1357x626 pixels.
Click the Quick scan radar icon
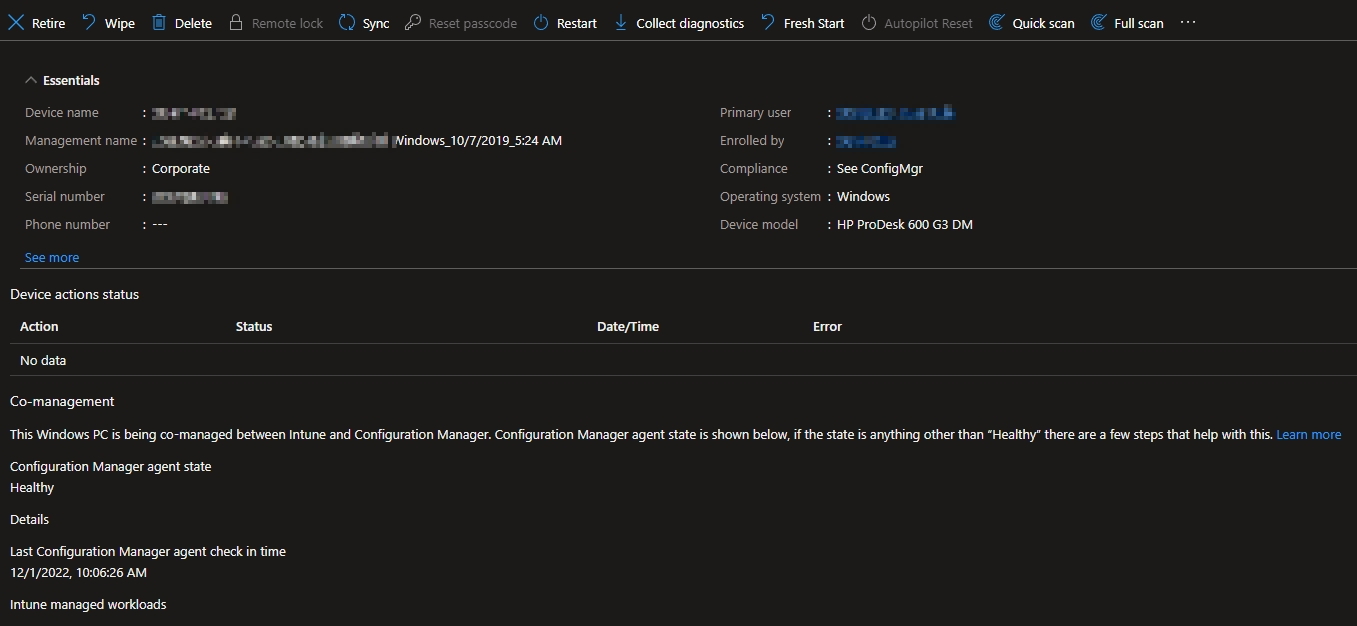point(997,22)
